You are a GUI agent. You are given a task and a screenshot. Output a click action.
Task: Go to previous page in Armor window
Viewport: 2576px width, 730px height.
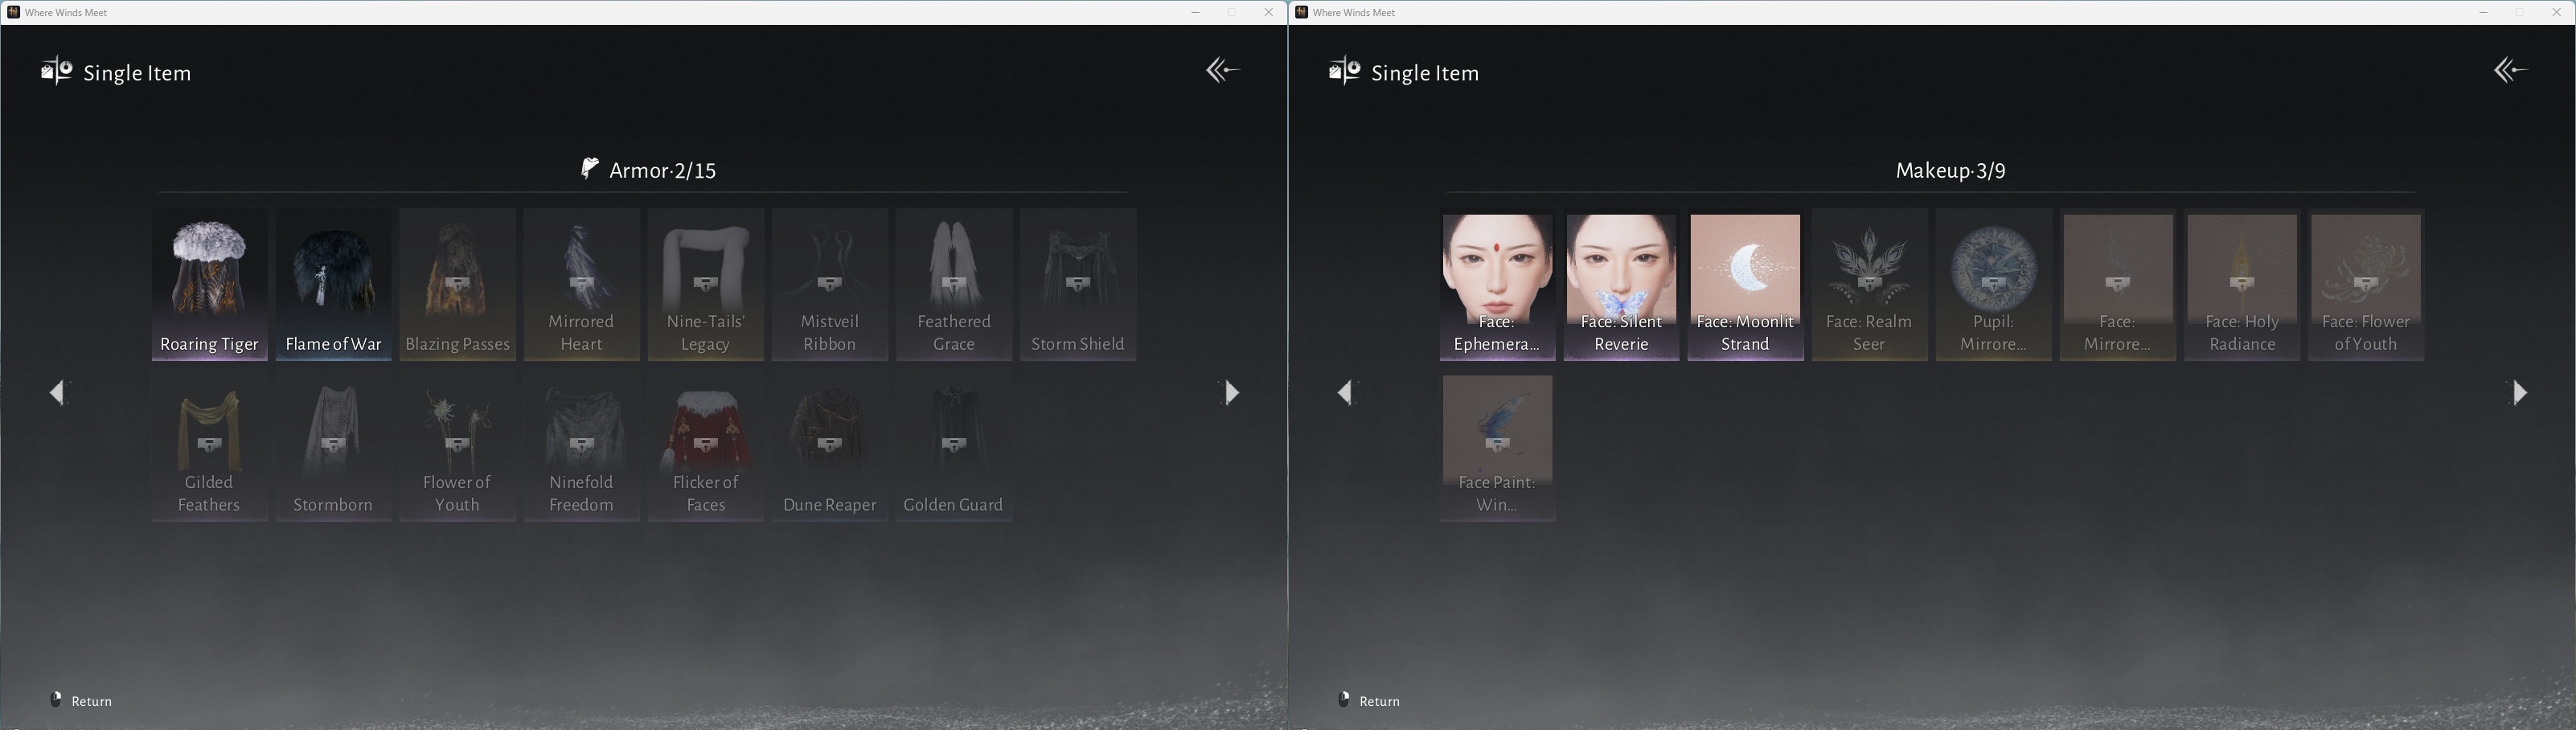pyautogui.click(x=58, y=392)
